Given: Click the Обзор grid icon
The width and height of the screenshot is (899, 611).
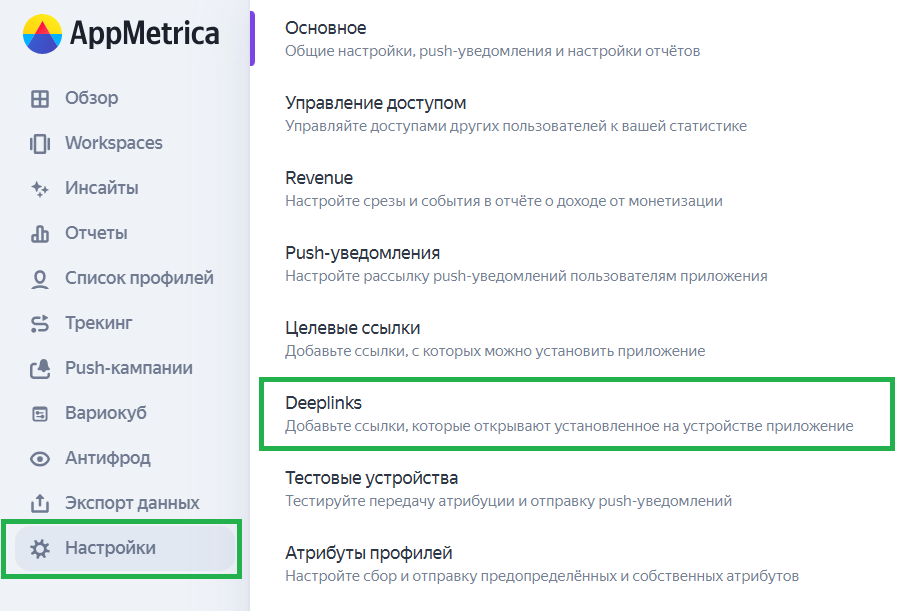Looking at the screenshot, I should coord(40,99).
